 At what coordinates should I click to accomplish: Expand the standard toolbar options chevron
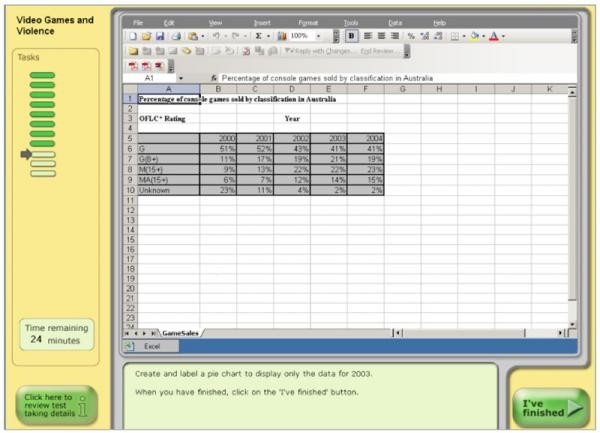[336, 36]
